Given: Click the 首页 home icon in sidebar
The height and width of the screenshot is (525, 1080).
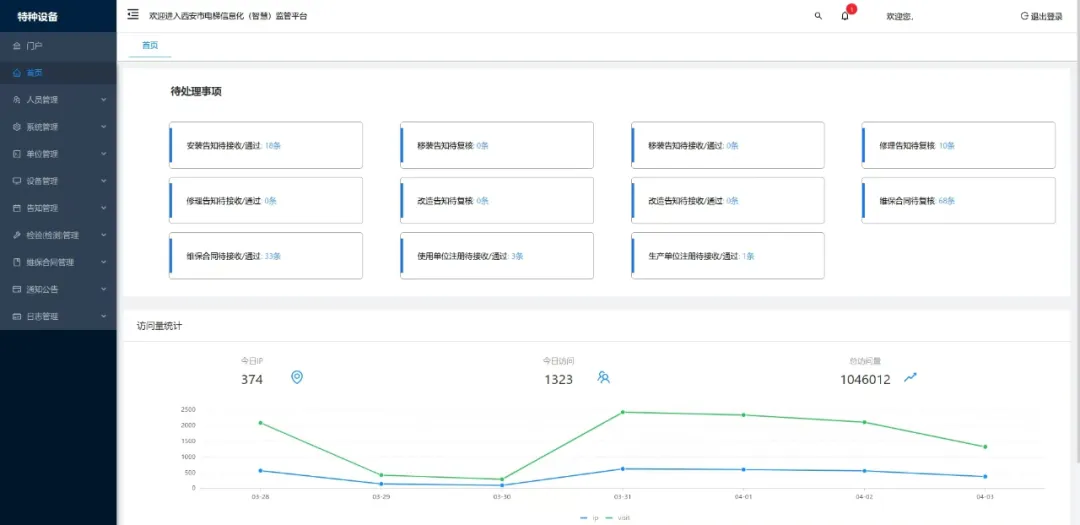Looking at the screenshot, I should pyautogui.click(x=17, y=73).
